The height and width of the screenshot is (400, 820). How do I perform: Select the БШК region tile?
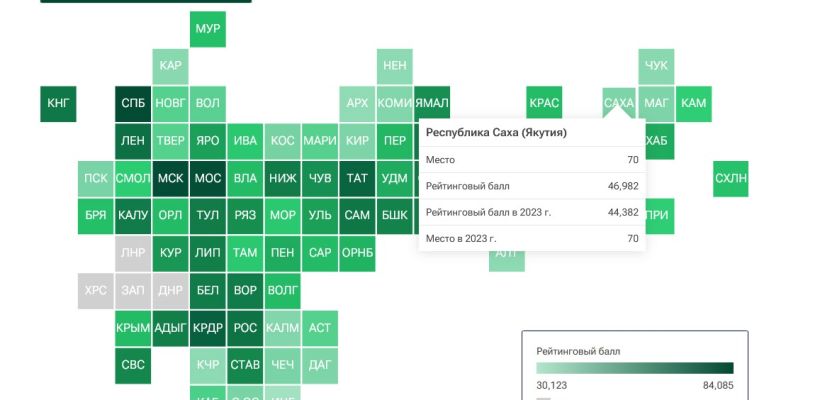395,215
